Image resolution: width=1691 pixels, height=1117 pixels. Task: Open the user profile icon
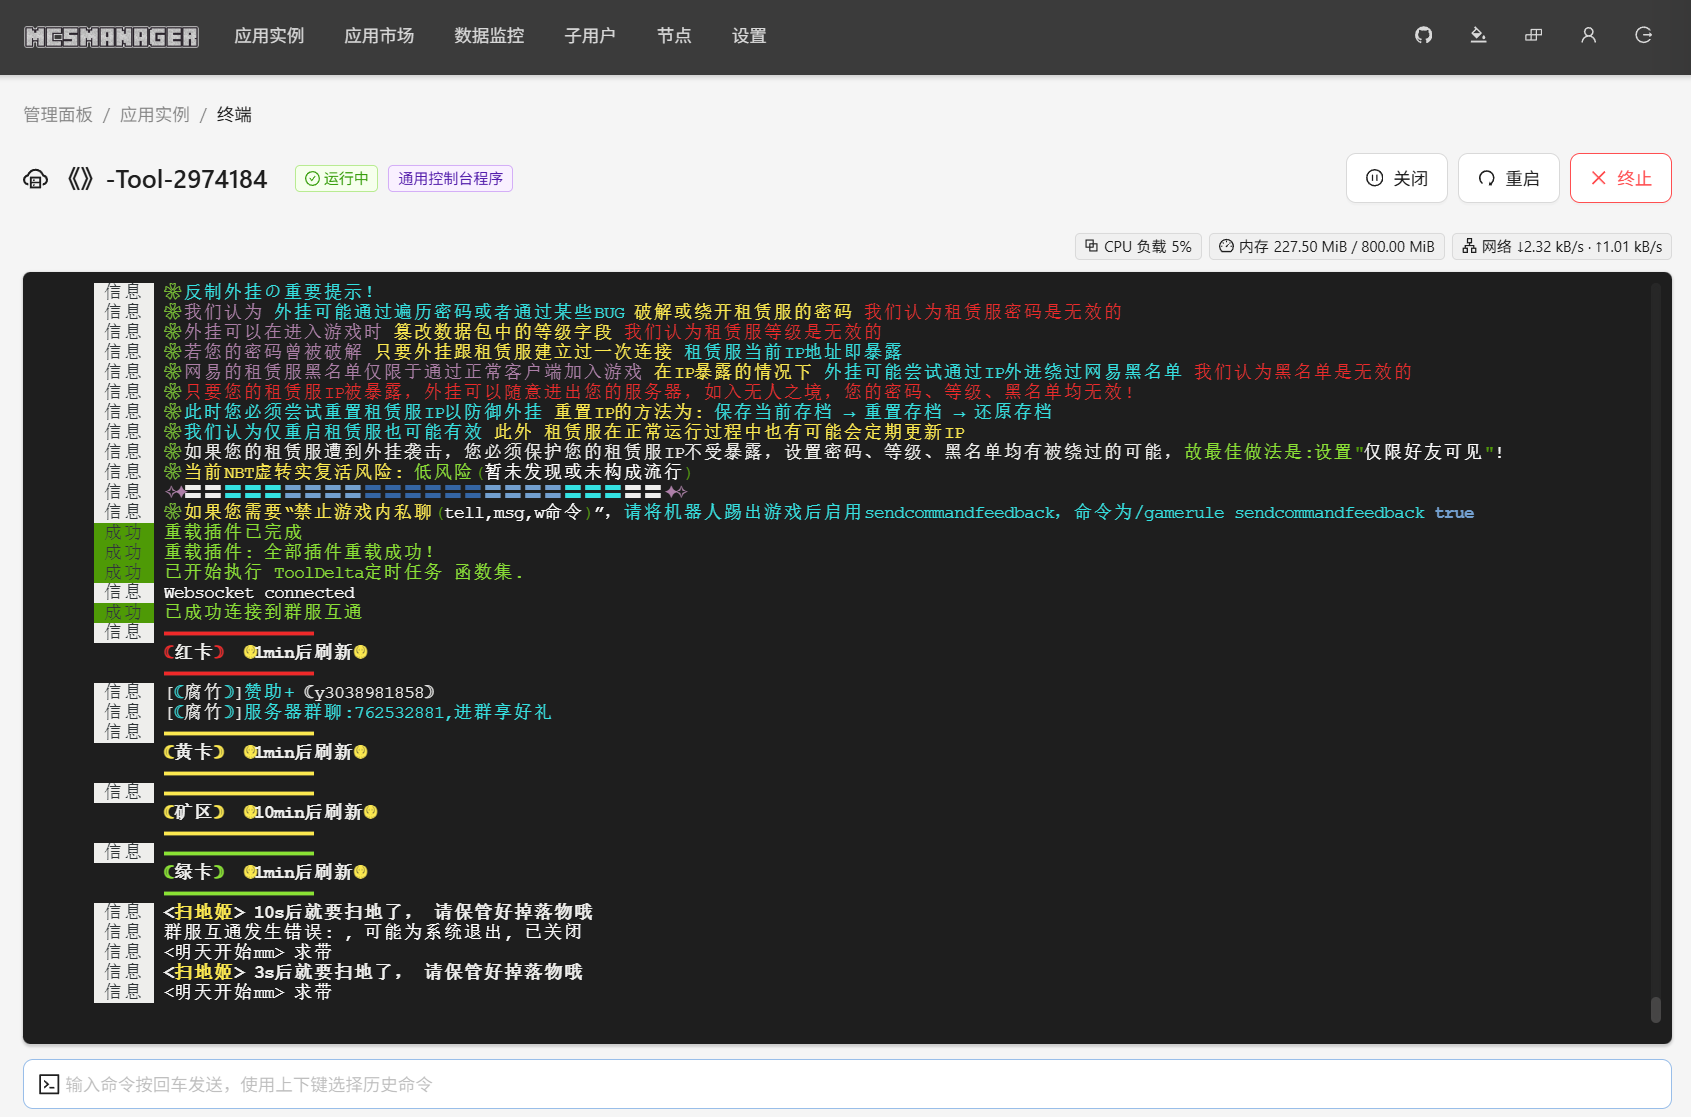[x=1588, y=36]
